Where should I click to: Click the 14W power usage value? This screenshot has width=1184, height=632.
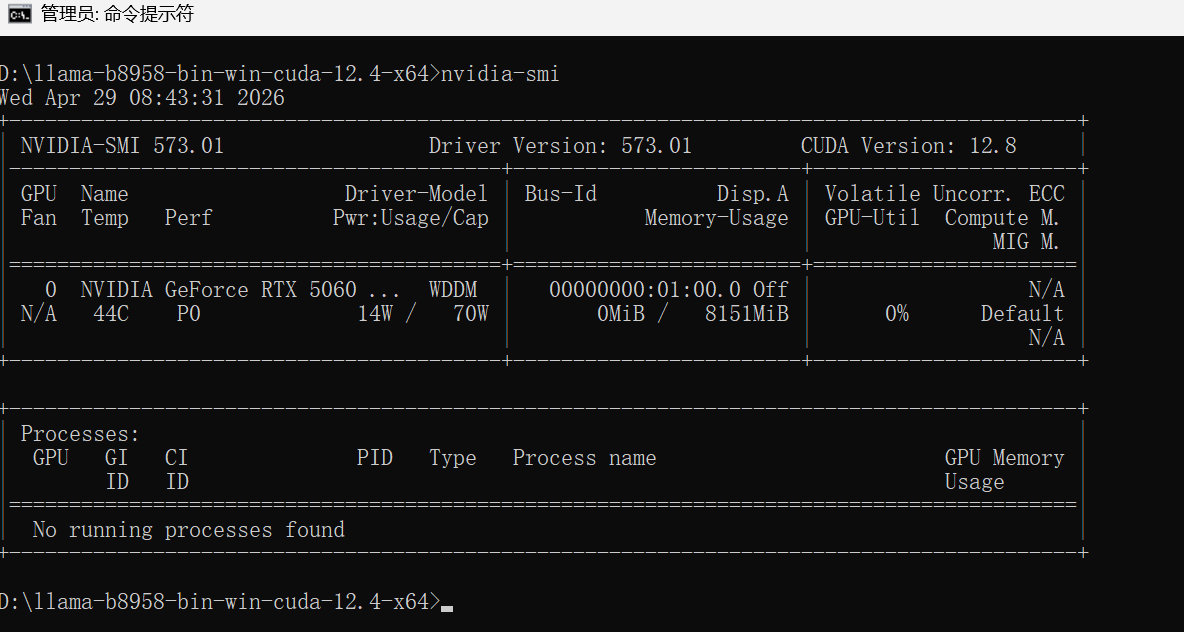point(375,314)
